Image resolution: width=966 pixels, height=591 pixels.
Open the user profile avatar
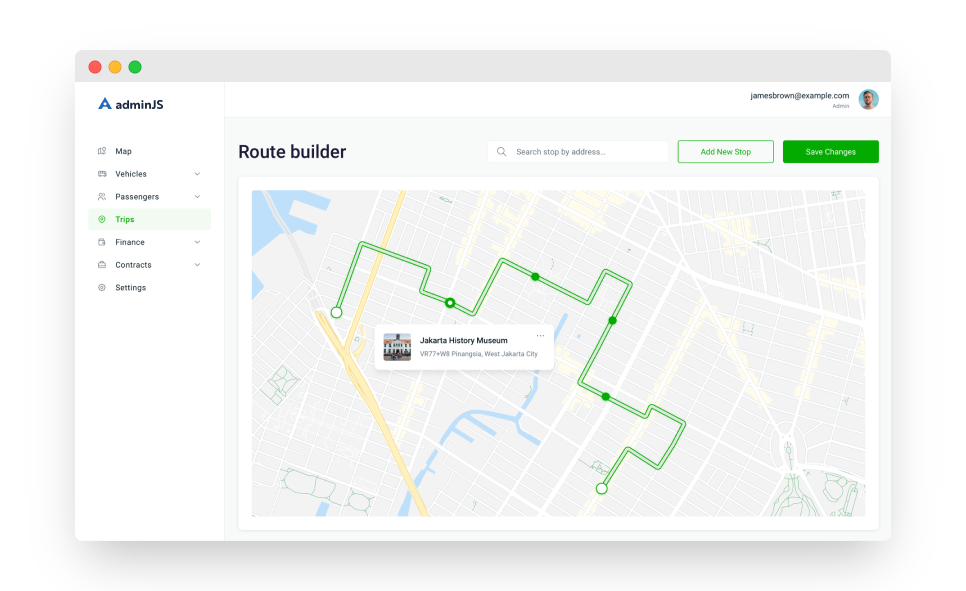tap(868, 99)
